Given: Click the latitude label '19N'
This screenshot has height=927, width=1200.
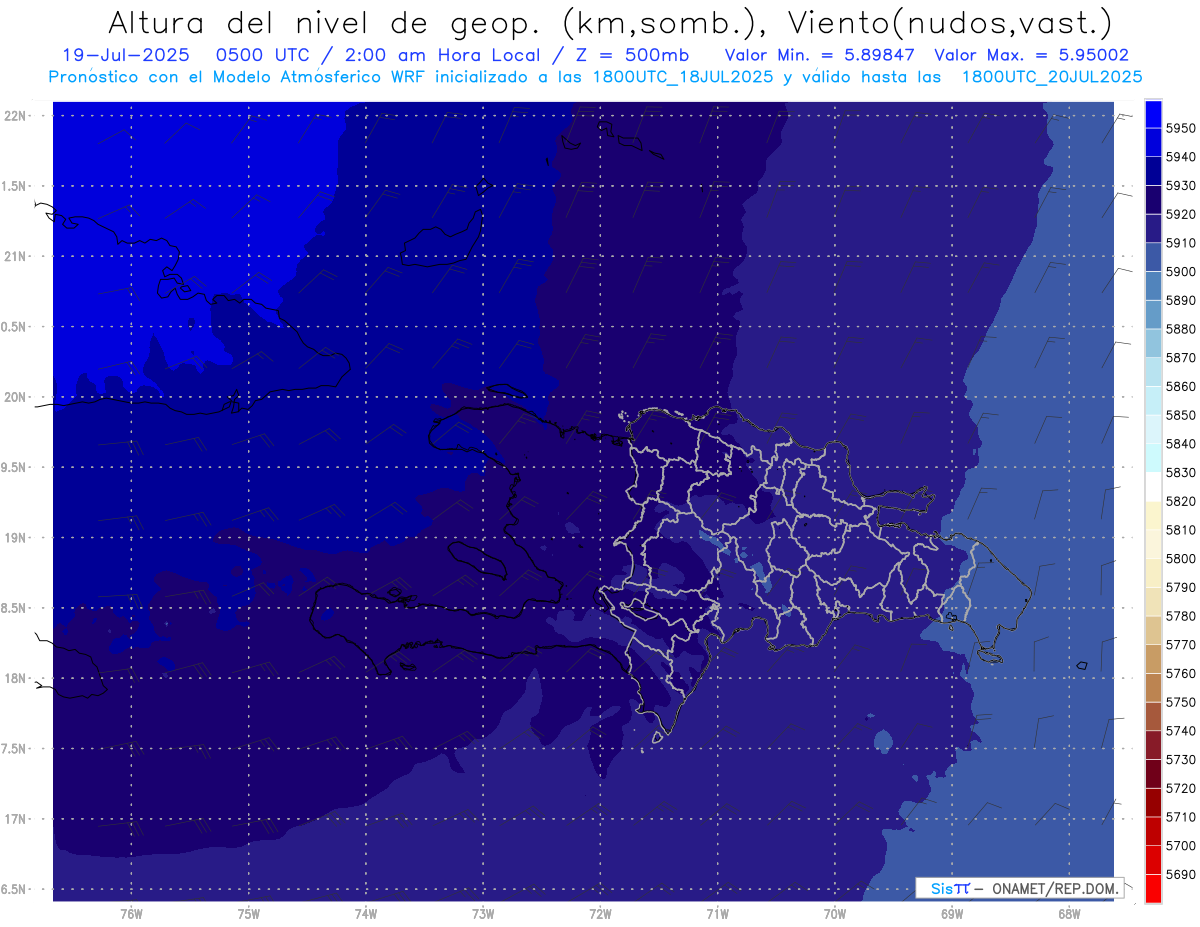Looking at the screenshot, I should tap(16, 537).
